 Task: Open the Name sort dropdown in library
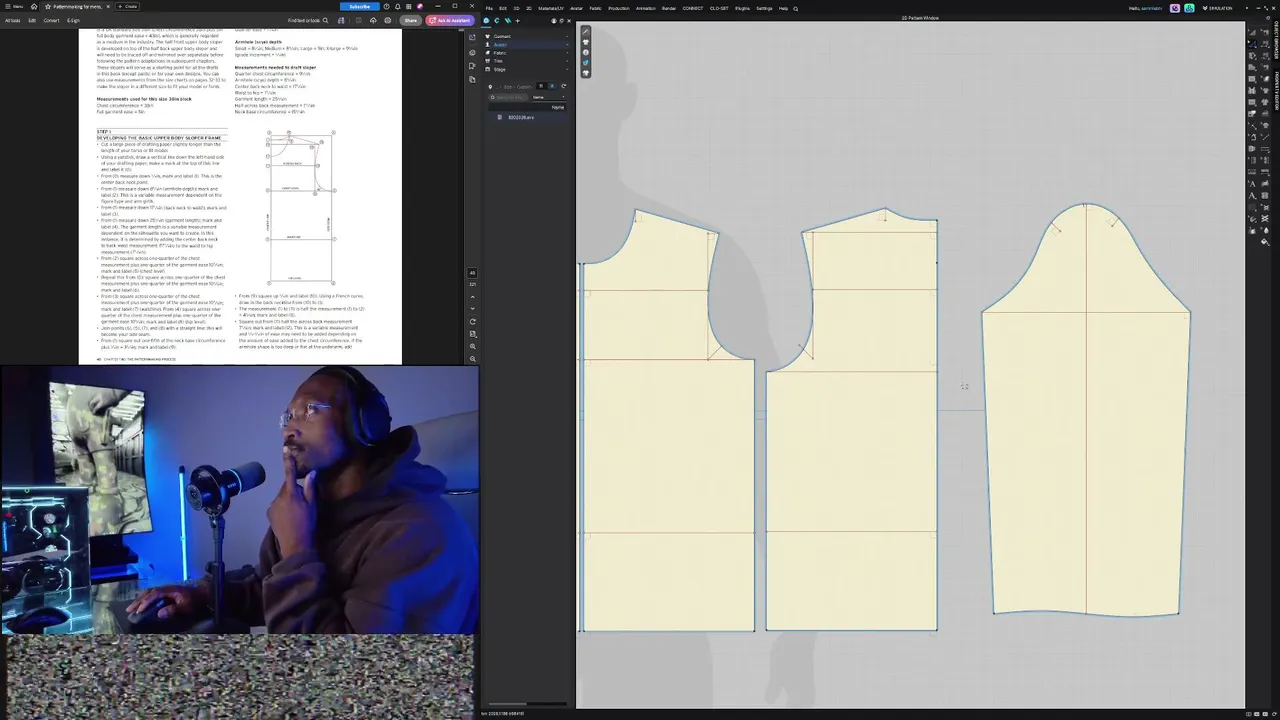pos(548,97)
